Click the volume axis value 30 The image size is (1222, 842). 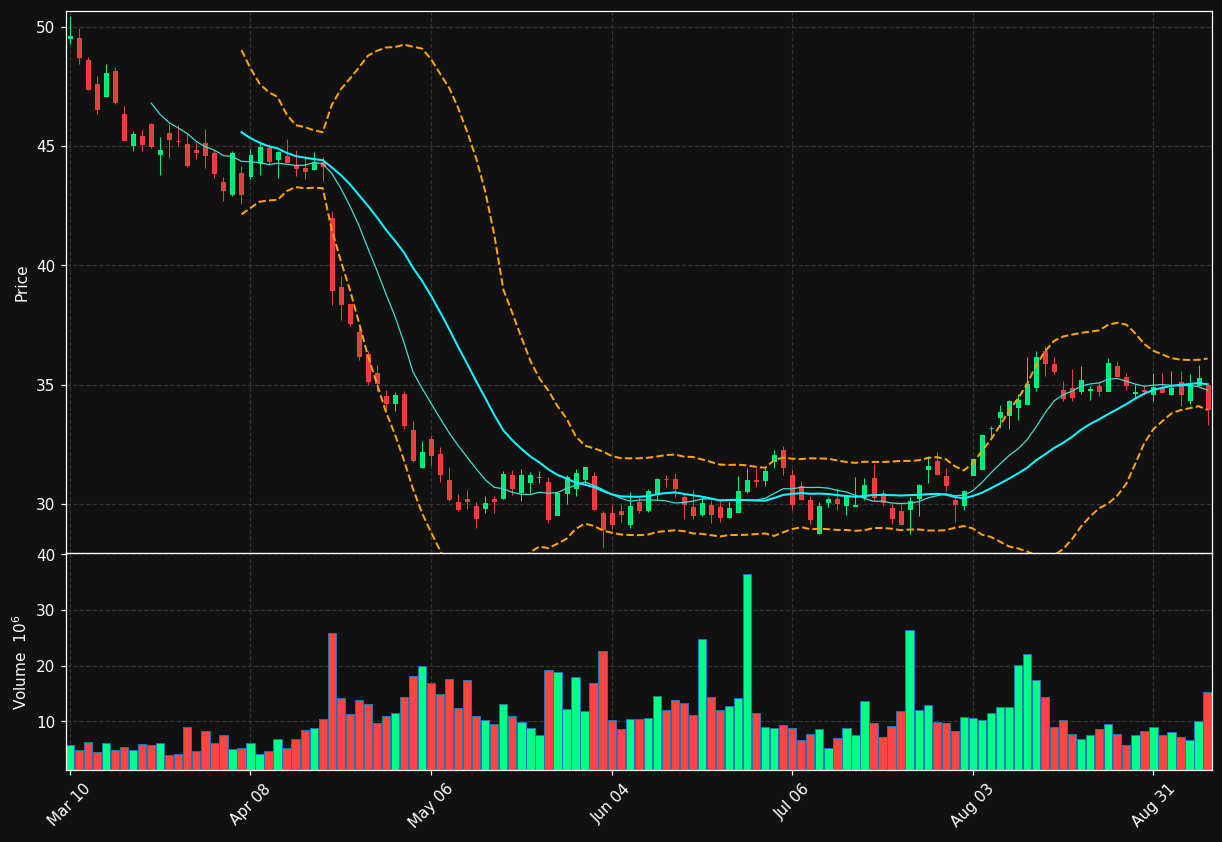[46, 611]
